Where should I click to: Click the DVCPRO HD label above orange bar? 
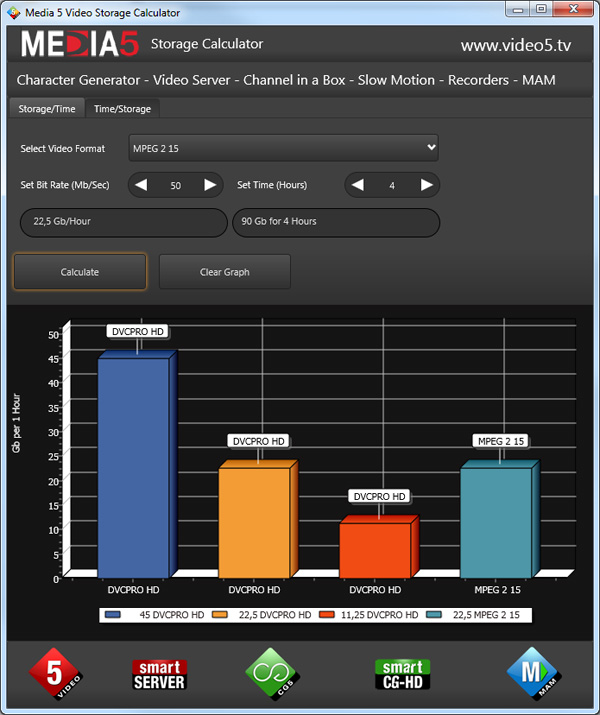tap(259, 441)
